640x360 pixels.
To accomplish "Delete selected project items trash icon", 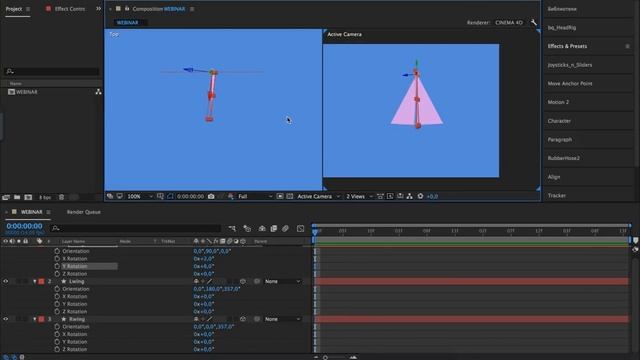I will (62, 197).
